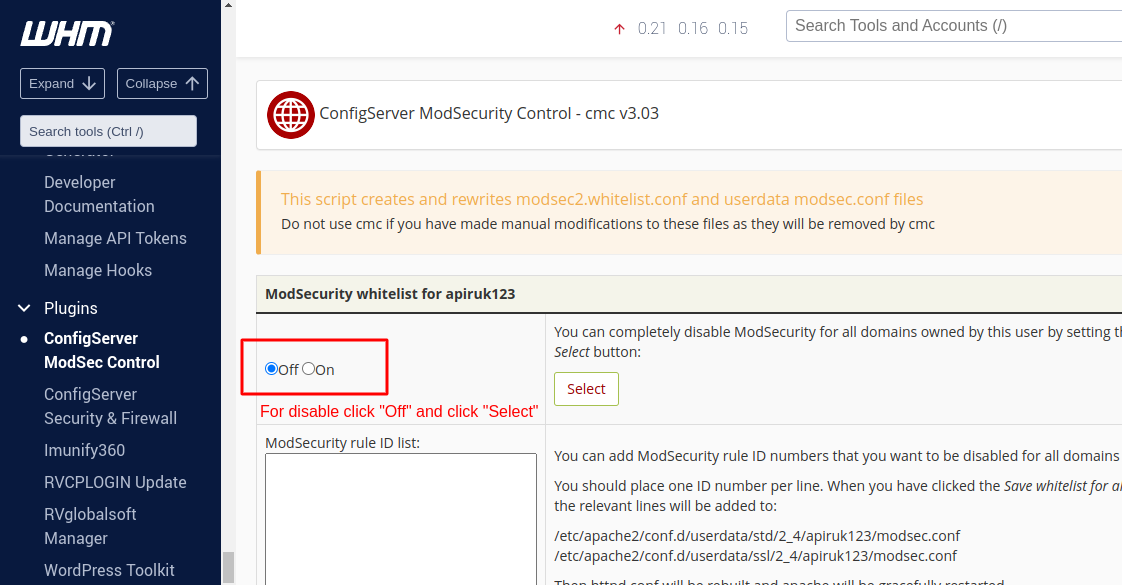Click the ssl modsec.conf file path

point(755,556)
